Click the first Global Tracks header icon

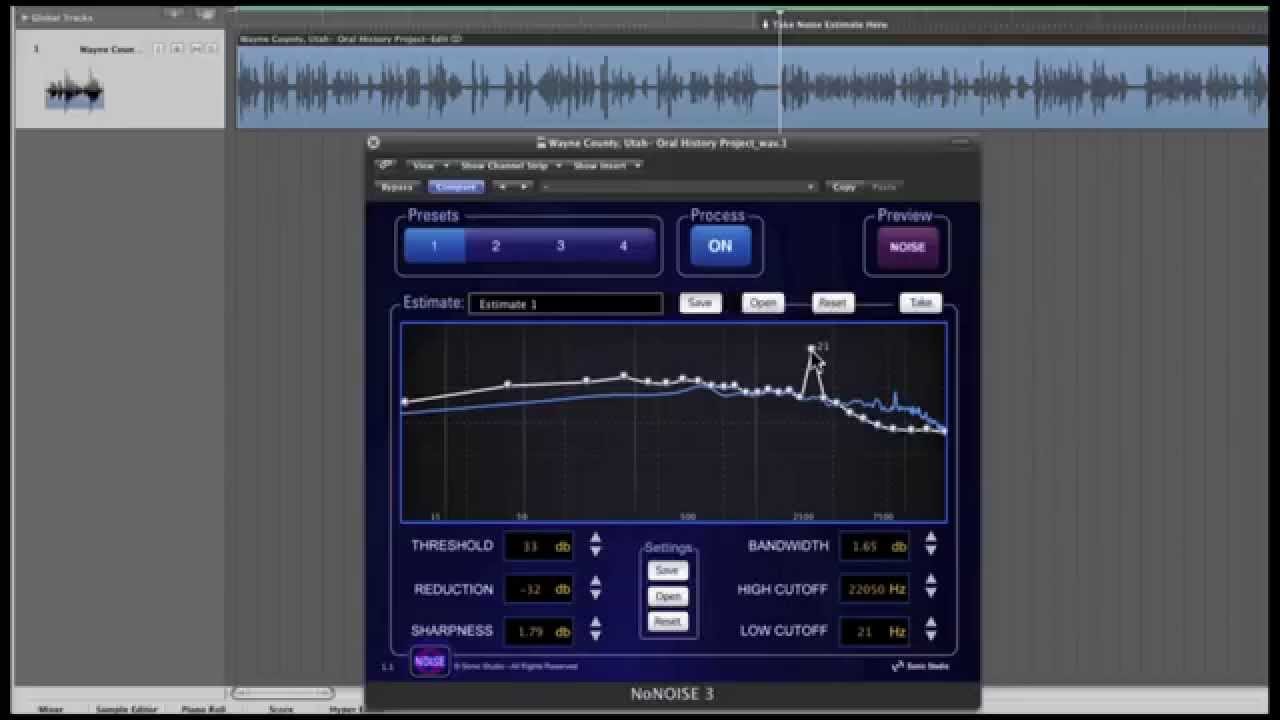(174, 15)
